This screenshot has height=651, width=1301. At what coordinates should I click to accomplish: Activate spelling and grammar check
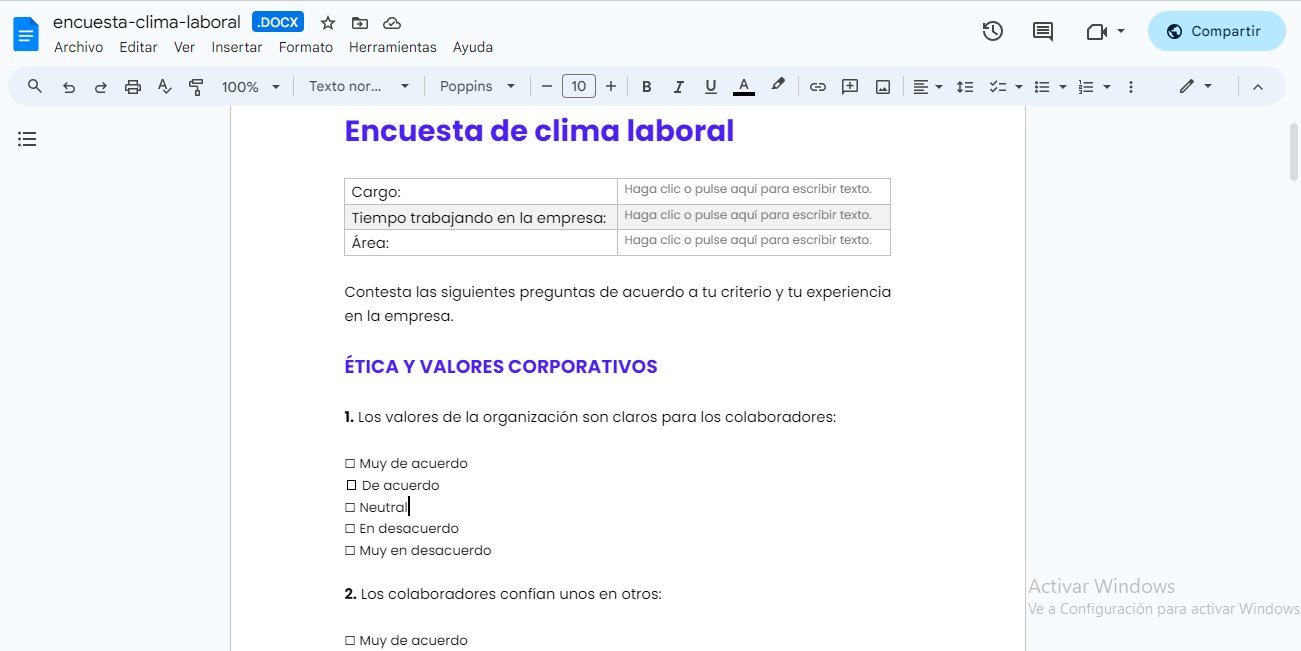164,86
